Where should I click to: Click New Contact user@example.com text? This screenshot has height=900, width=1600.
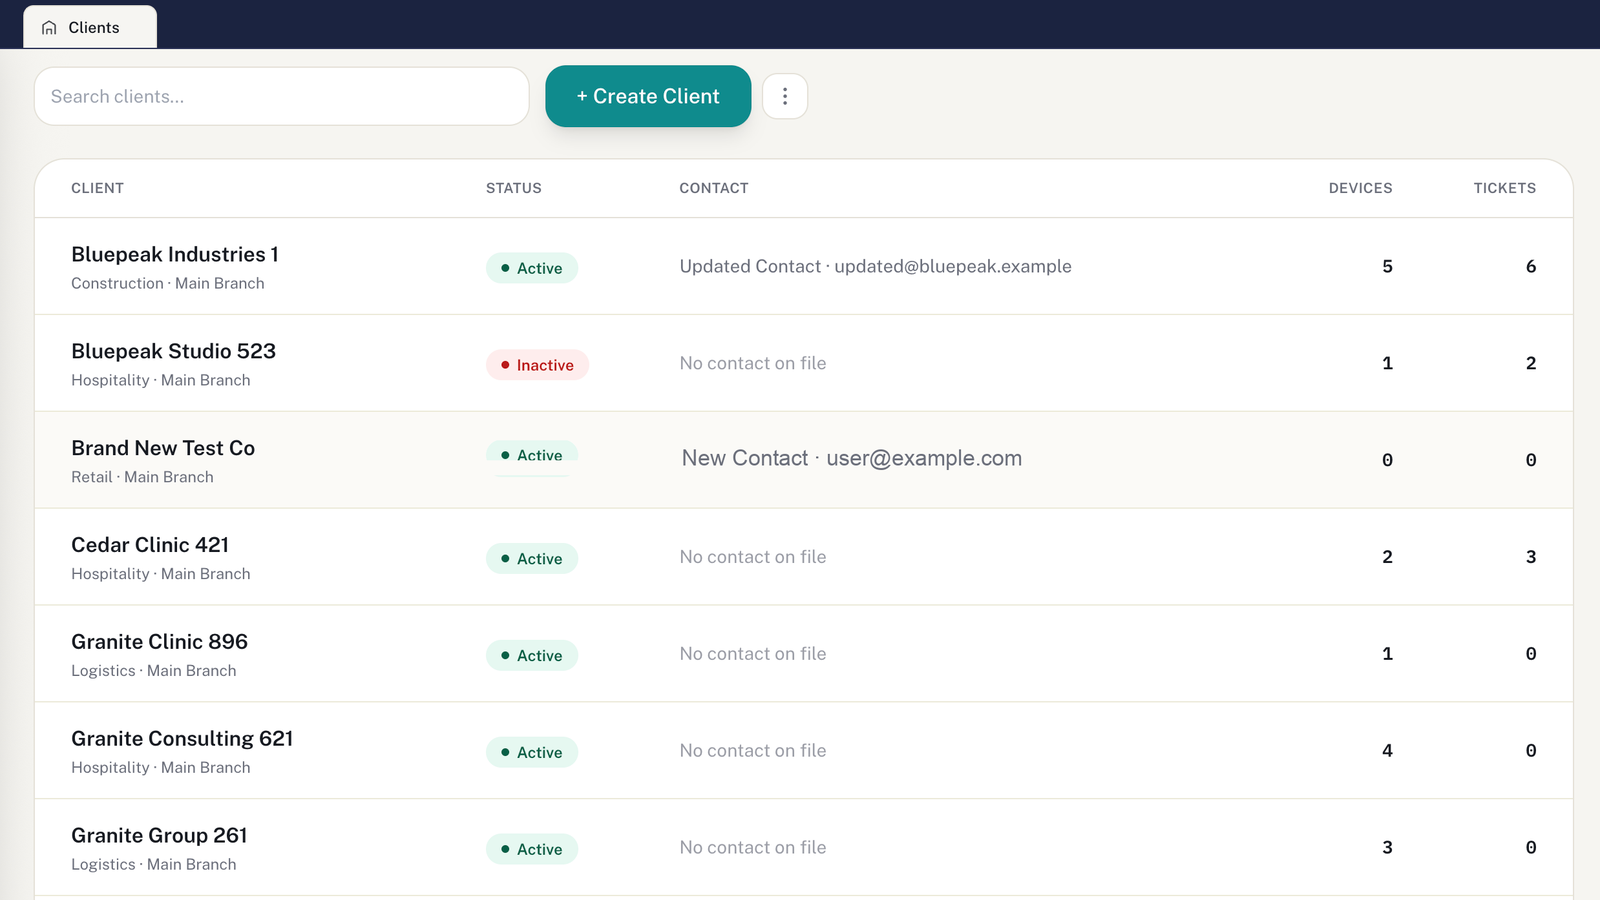[x=852, y=458]
